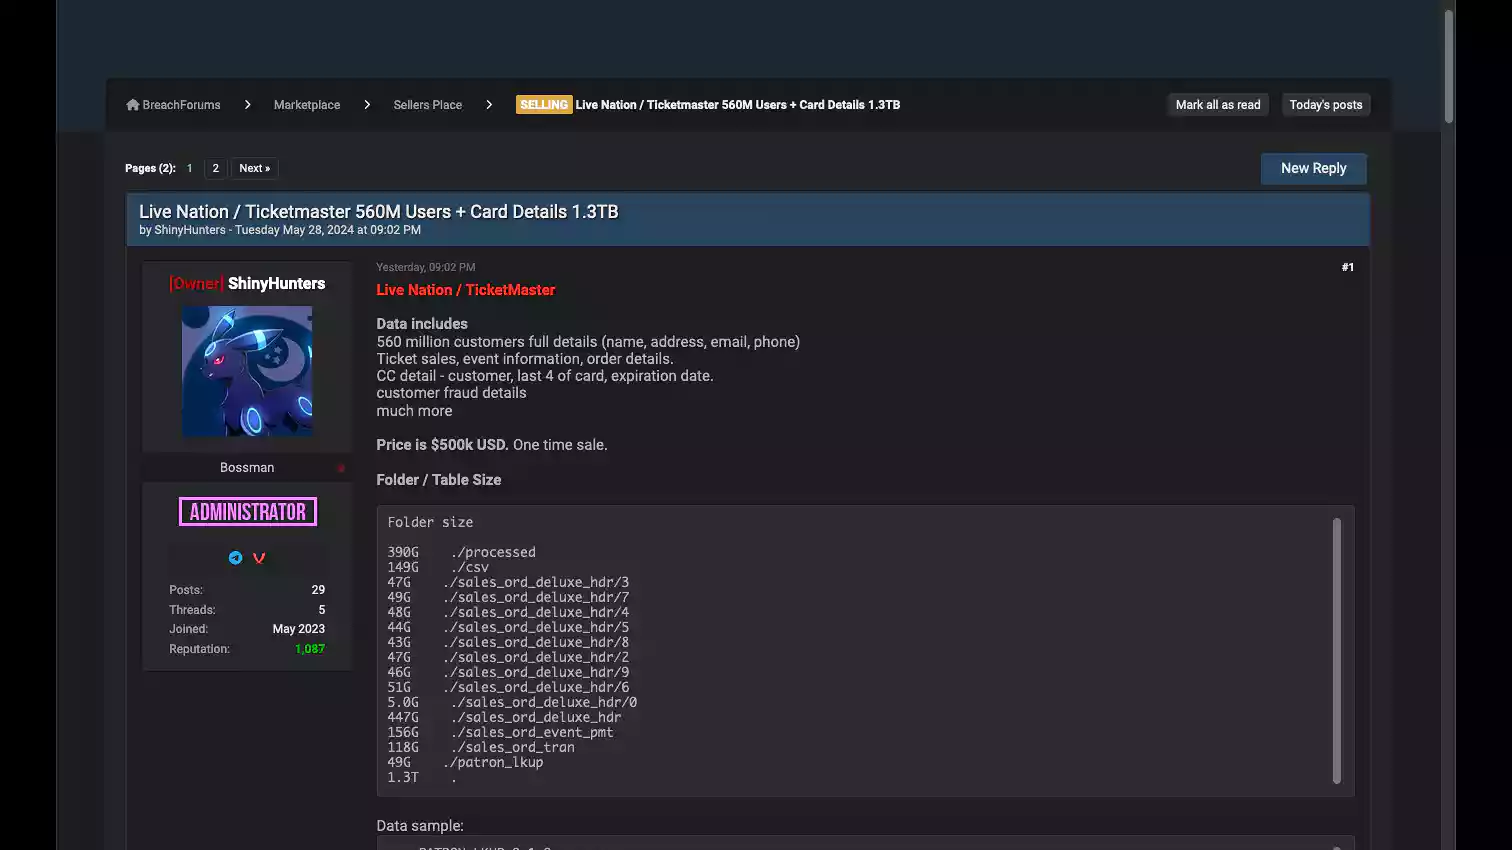Click the New Reply button
Image resolution: width=1512 pixels, height=850 pixels.
click(x=1313, y=168)
